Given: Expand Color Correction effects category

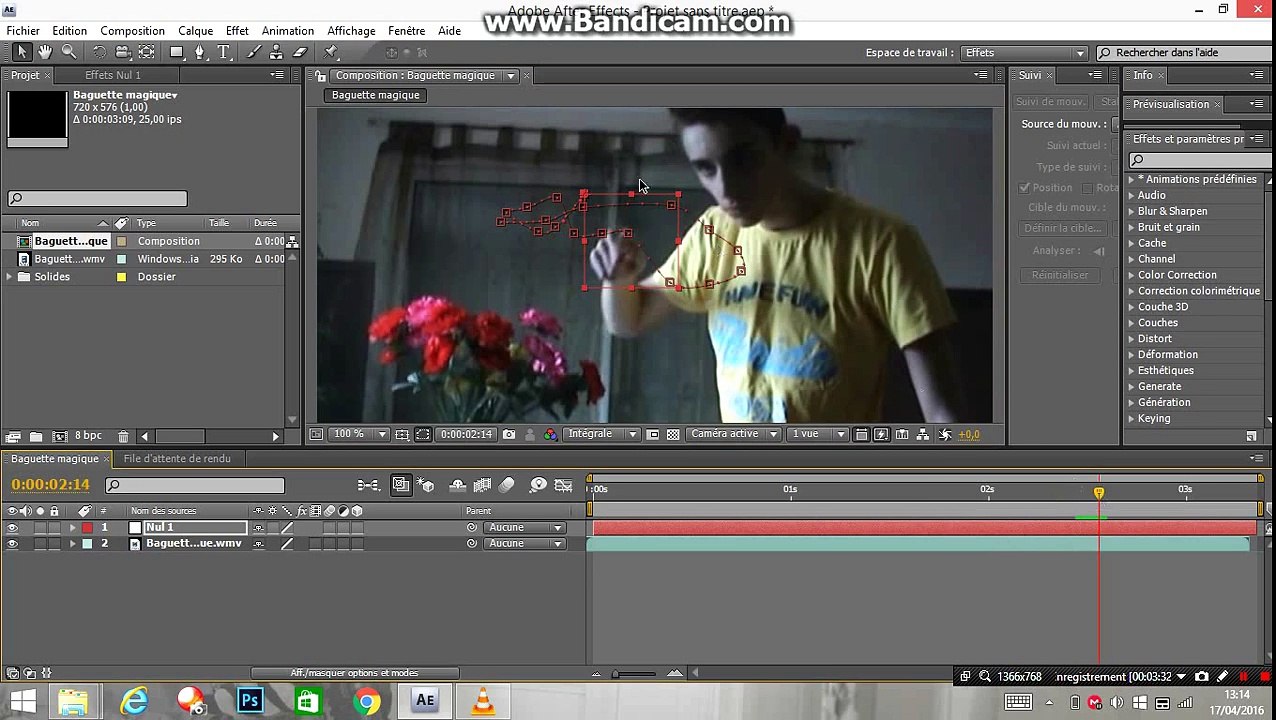Looking at the screenshot, I should [1131, 275].
